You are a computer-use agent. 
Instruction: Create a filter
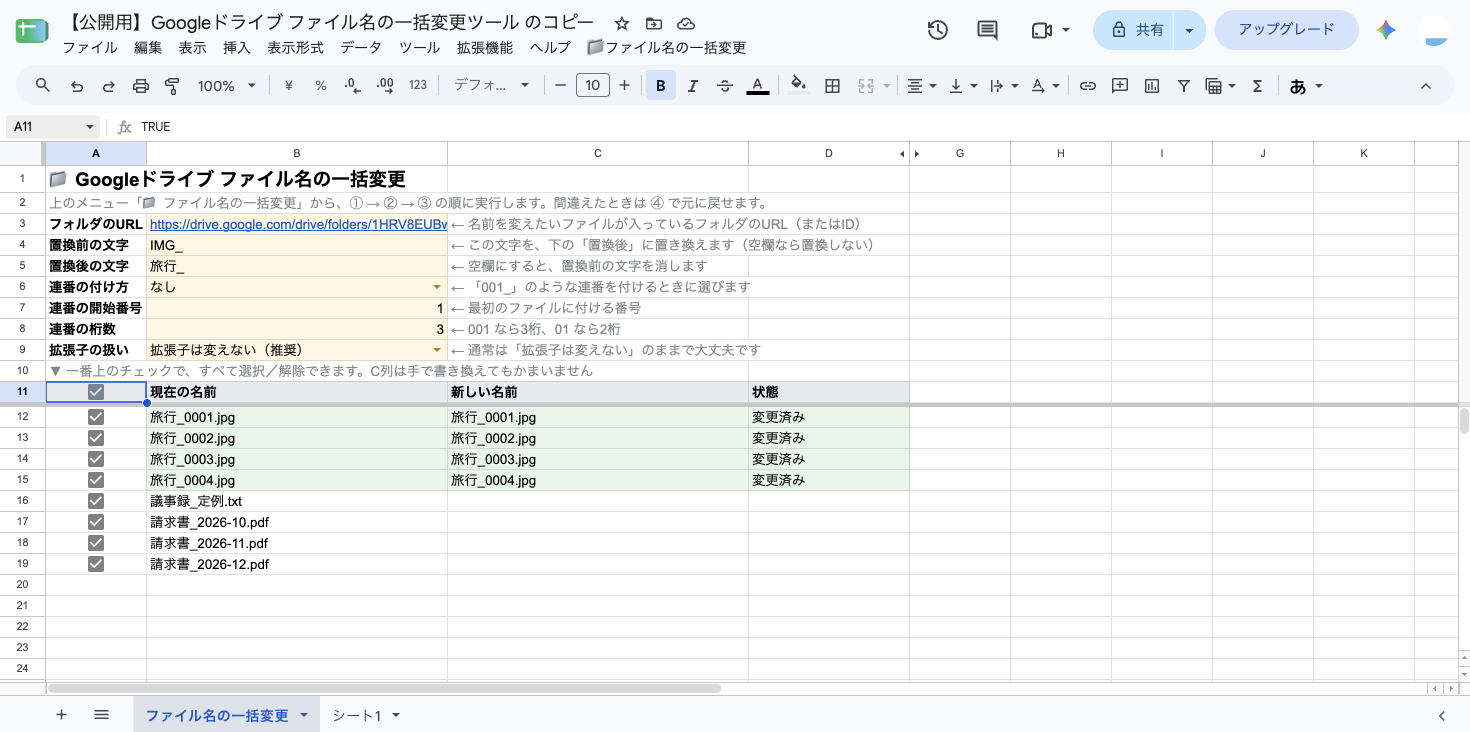coord(1184,86)
